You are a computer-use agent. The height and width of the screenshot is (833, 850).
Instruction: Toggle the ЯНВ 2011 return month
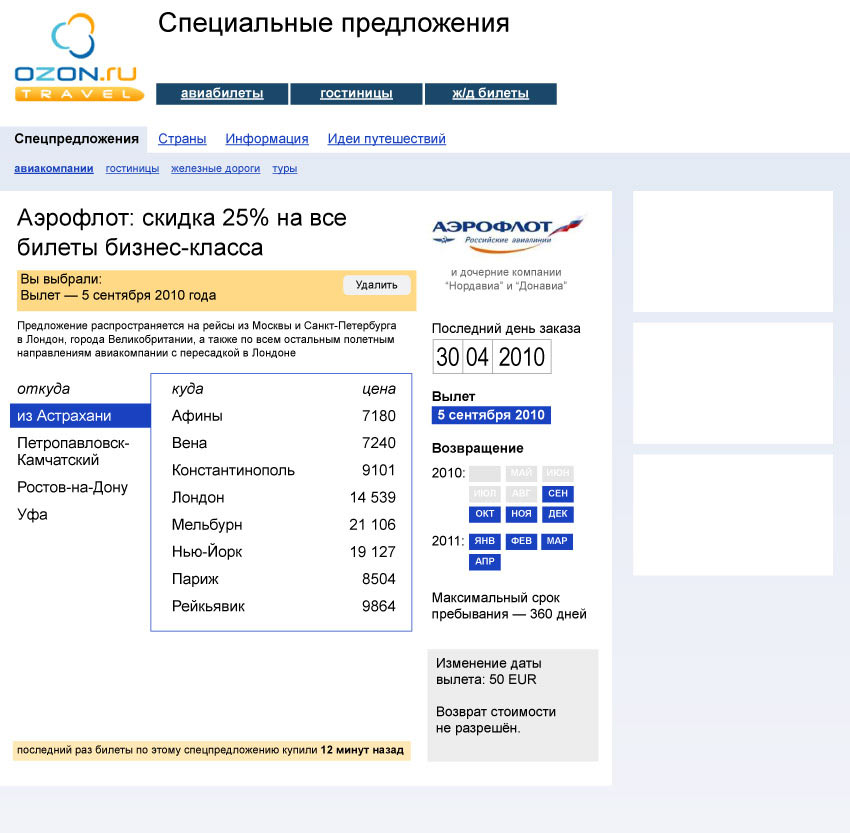[485, 541]
